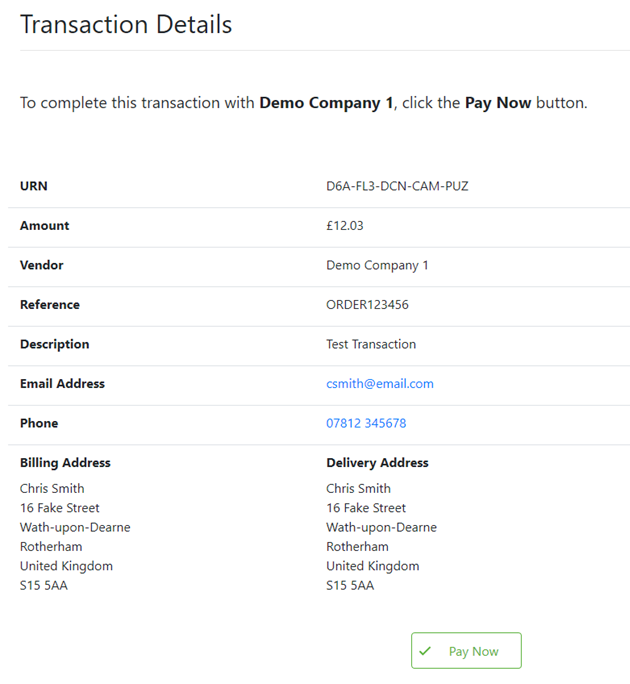Click bold Demo Company 1 in the instruction sentence
This screenshot has width=630, height=684.
326,103
